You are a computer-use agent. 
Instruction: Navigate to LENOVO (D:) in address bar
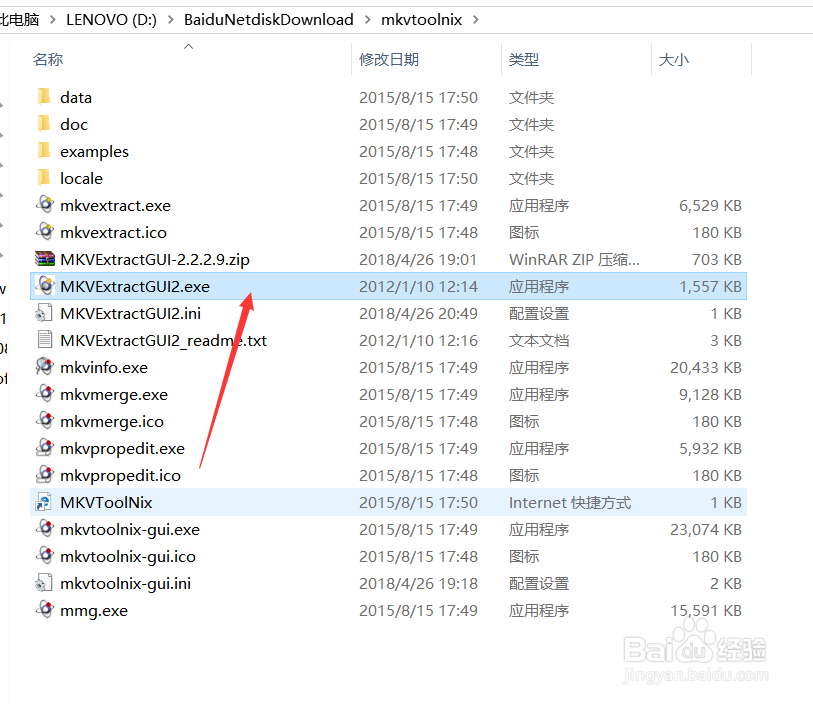pos(111,20)
